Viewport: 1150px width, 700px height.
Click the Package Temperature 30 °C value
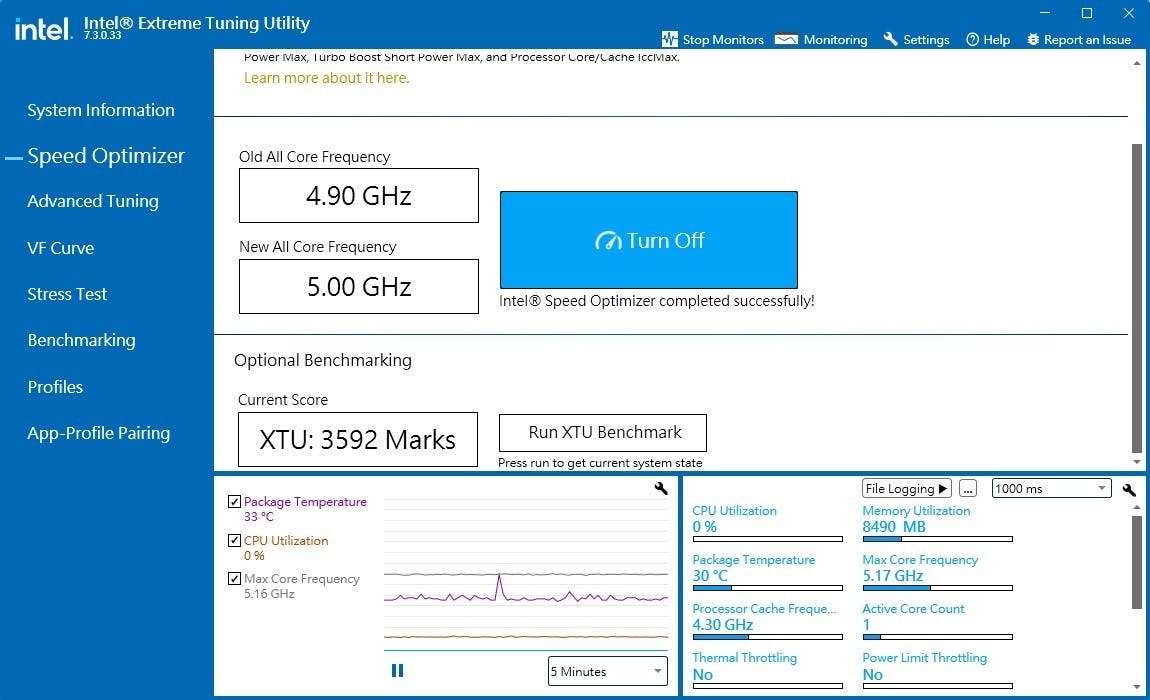(710, 576)
